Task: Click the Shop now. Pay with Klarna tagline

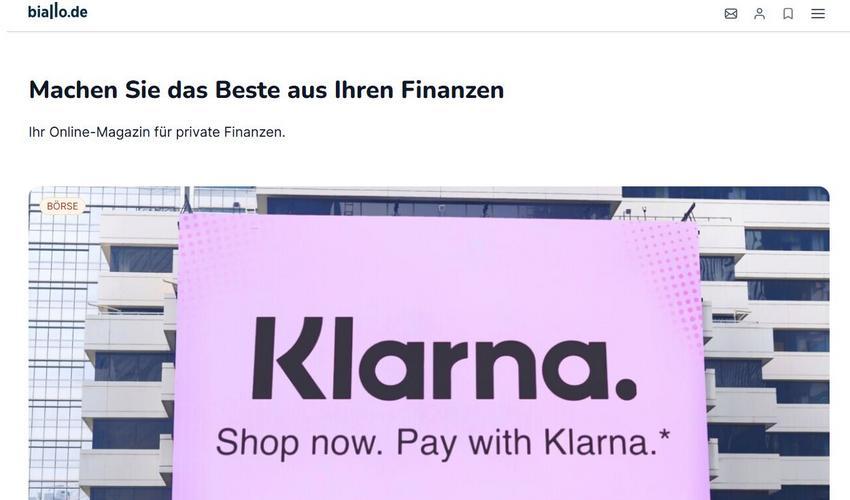Action: click(443, 443)
